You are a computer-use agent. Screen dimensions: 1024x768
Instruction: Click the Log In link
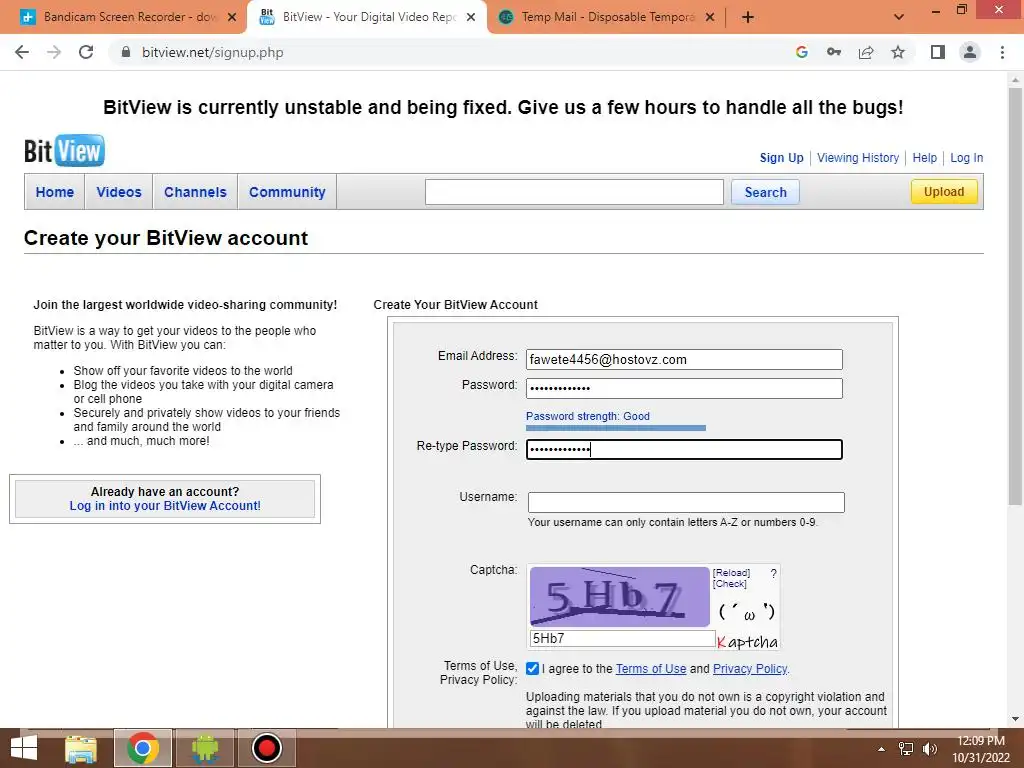(967, 157)
